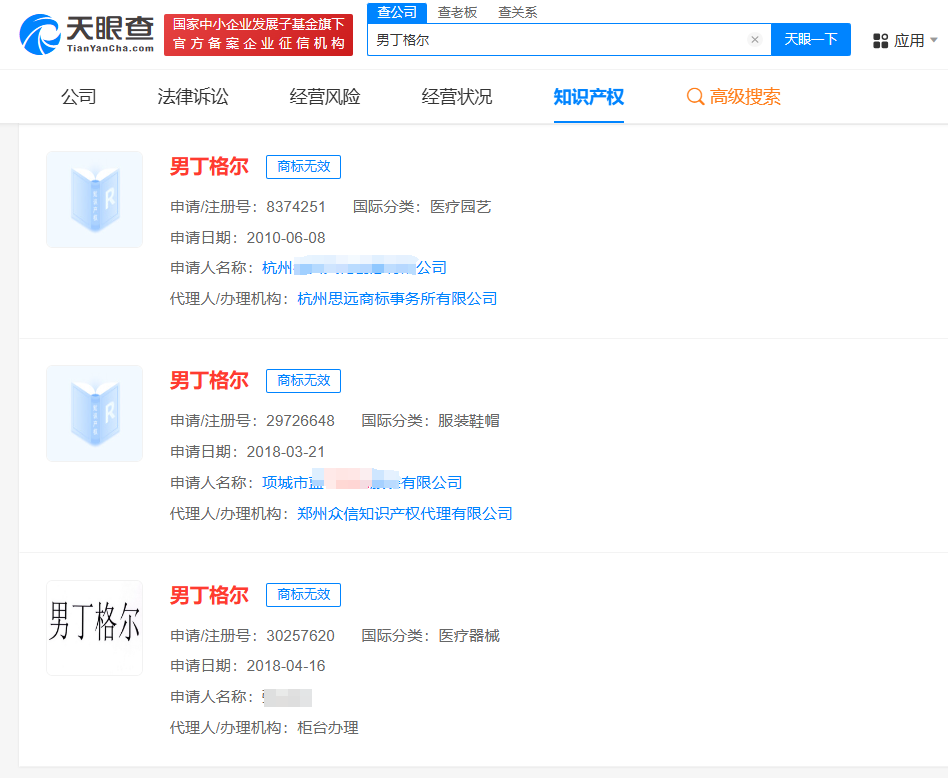This screenshot has width=948, height=778.
Task: Open 郑州众信知识产权代理有限公司 agency link
Action: (404, 513)
